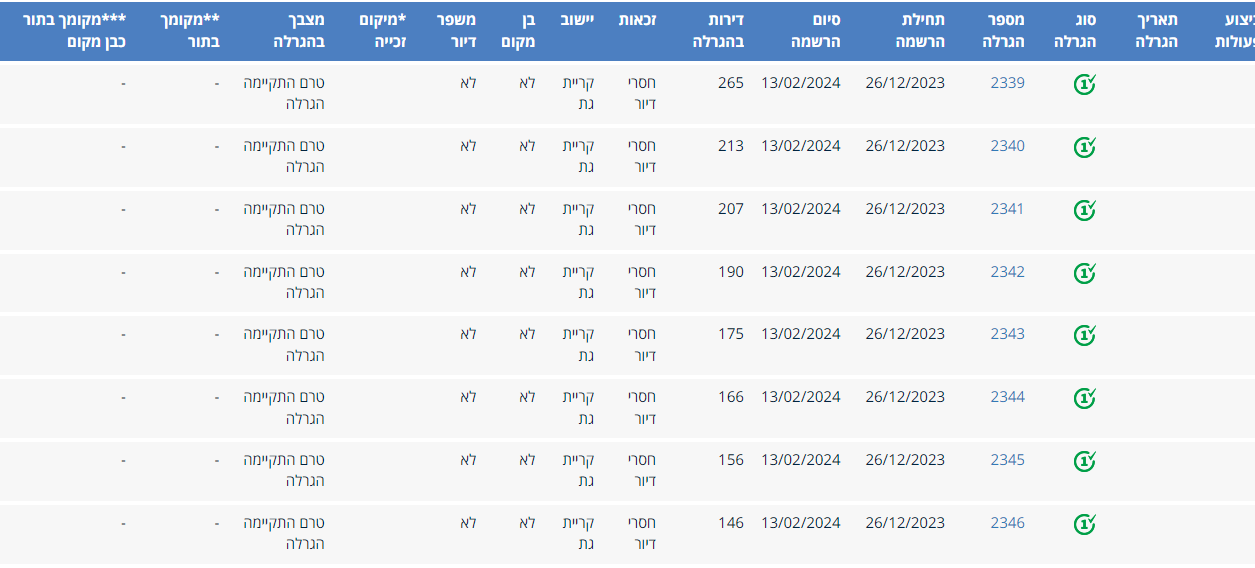The width and height of the screenshot is (1255, 568).
Task: Sort by דירות בהגרלה column header
Action: coord(719,31)
